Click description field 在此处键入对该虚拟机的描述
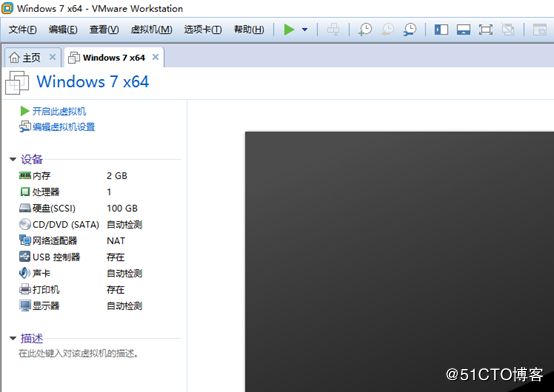Screen dimensions: 554x392 [78, 353]
